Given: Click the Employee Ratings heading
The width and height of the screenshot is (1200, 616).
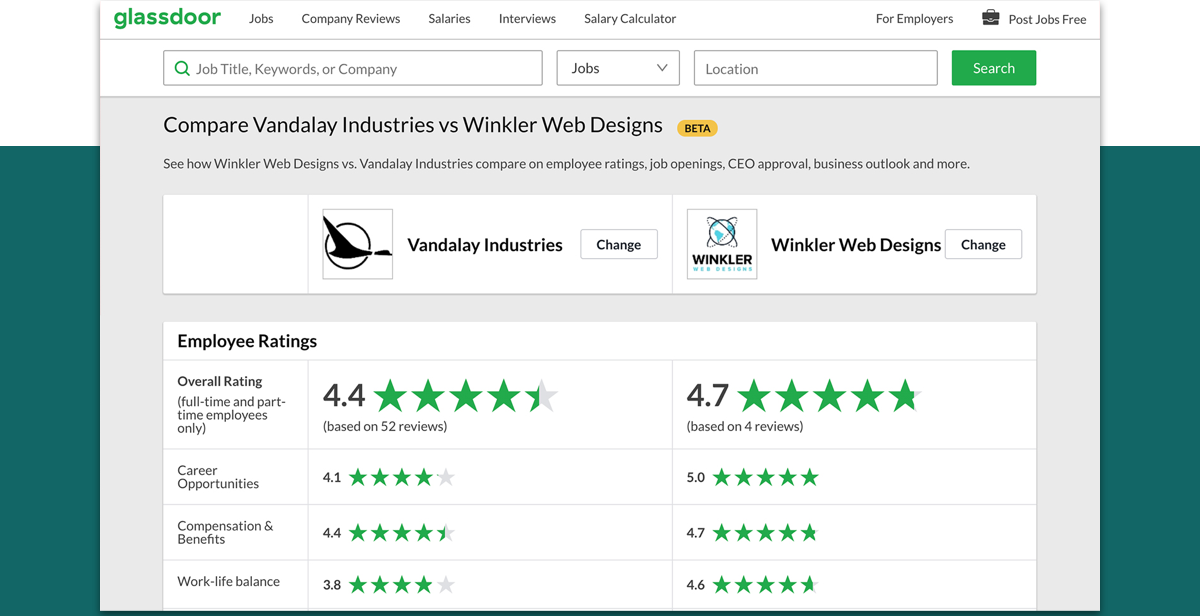Looking at the screenshot, I should (x=247, y=341).
